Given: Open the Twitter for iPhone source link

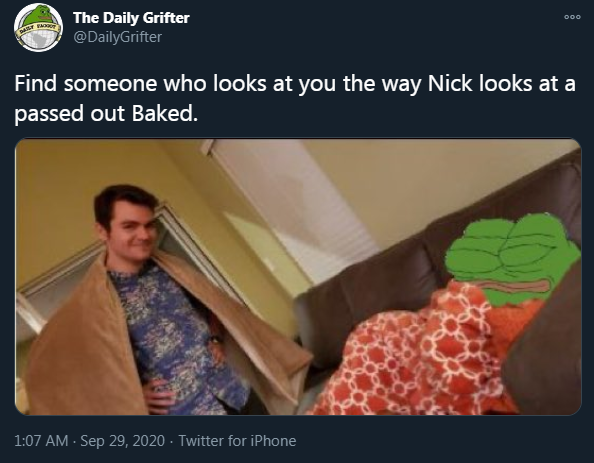Looking at the screenshot, I should tap(237, 441).
